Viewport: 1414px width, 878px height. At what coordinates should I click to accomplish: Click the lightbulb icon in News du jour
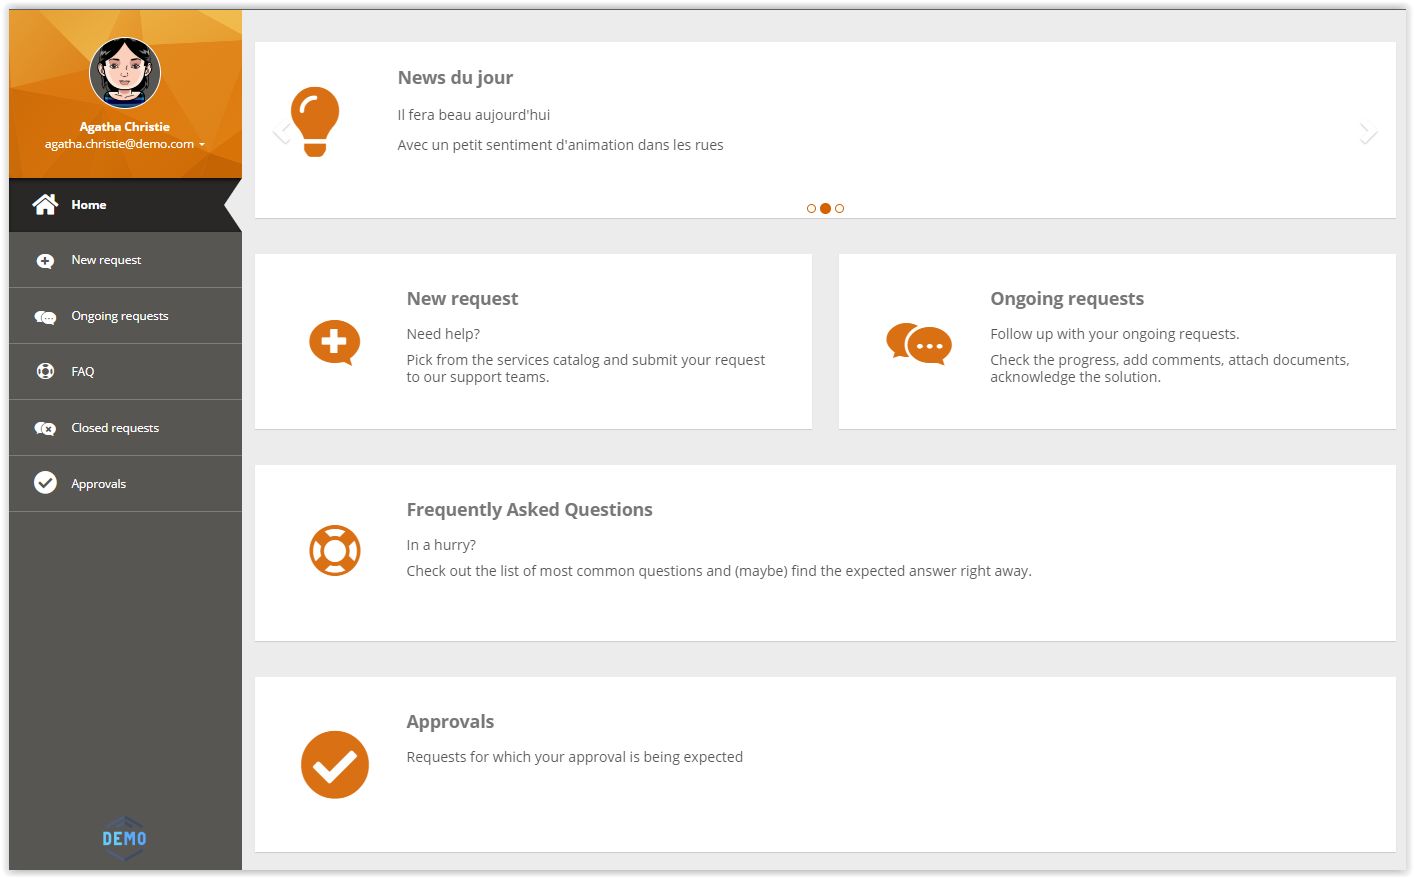[315, 121]
